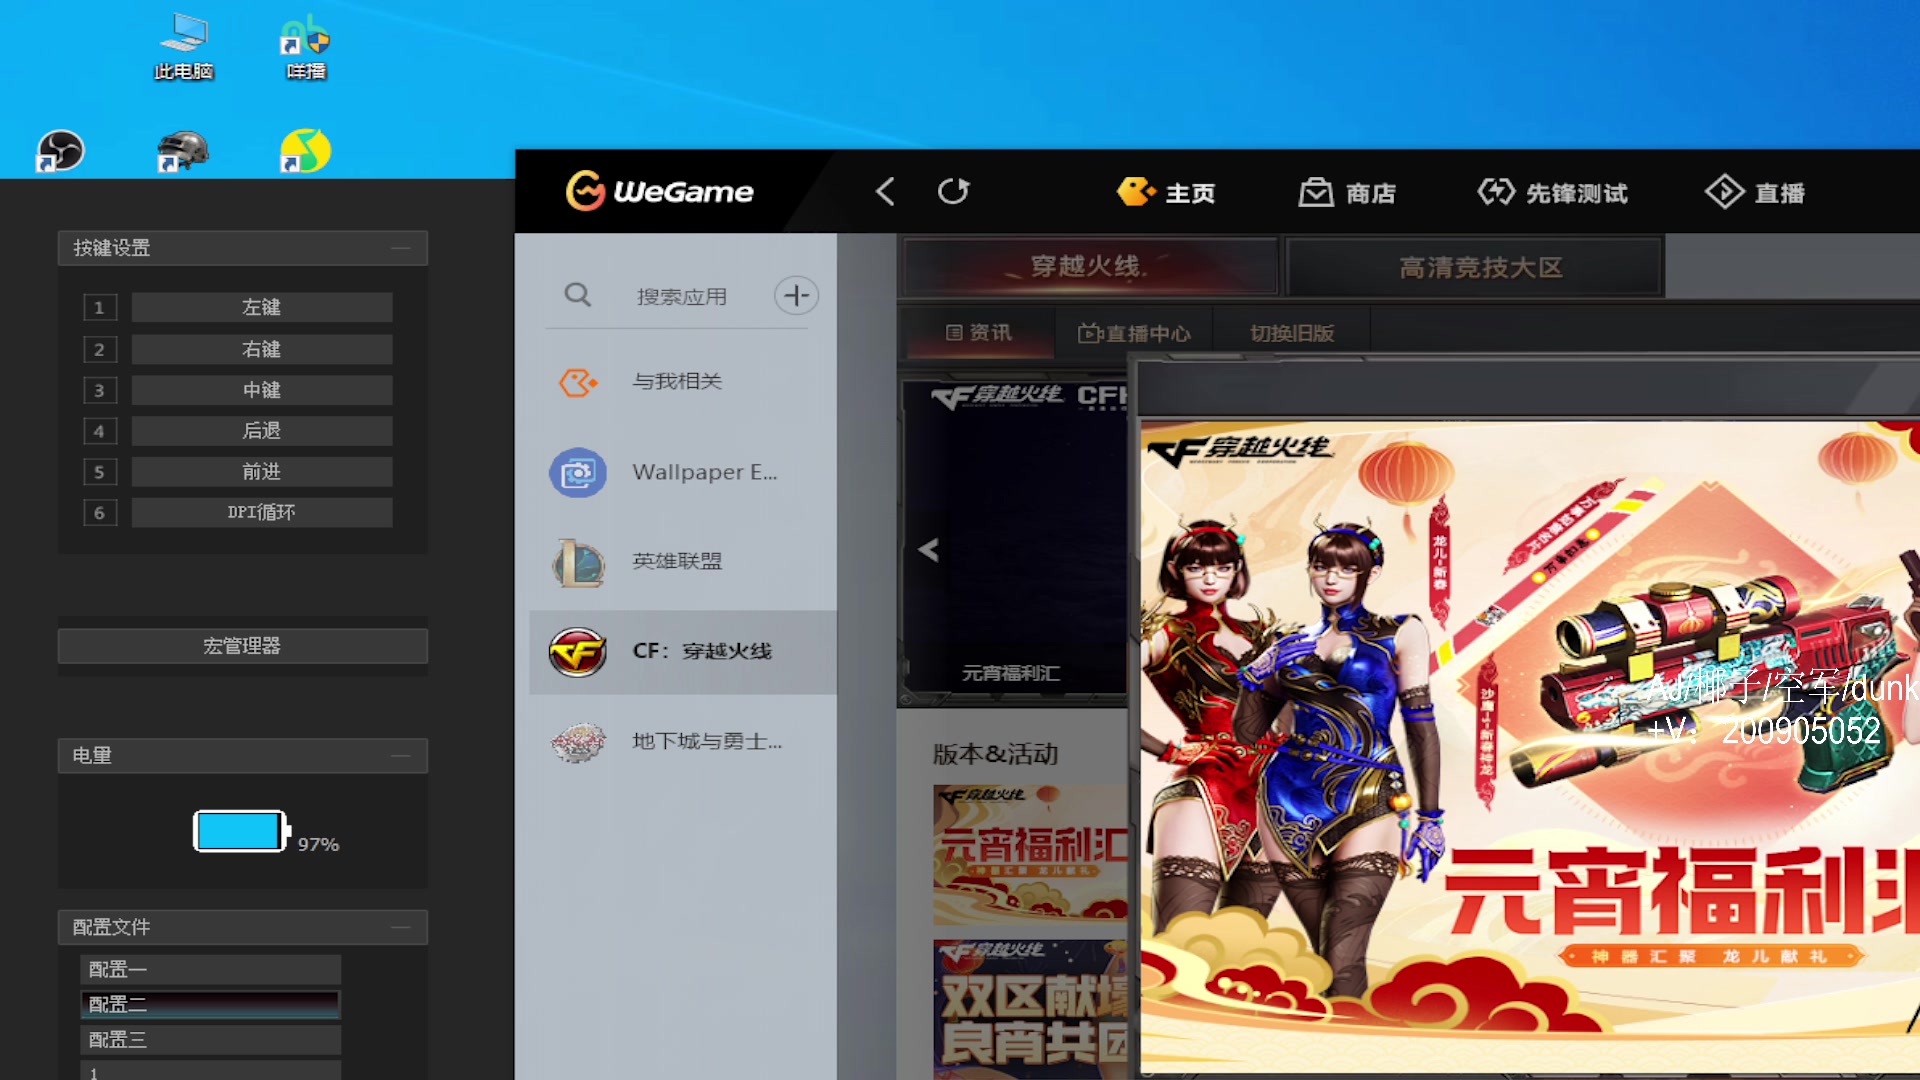The image size is (1920, 1080).
Task: Open the key 3 中键 assignment
Action: pos(261,390)
